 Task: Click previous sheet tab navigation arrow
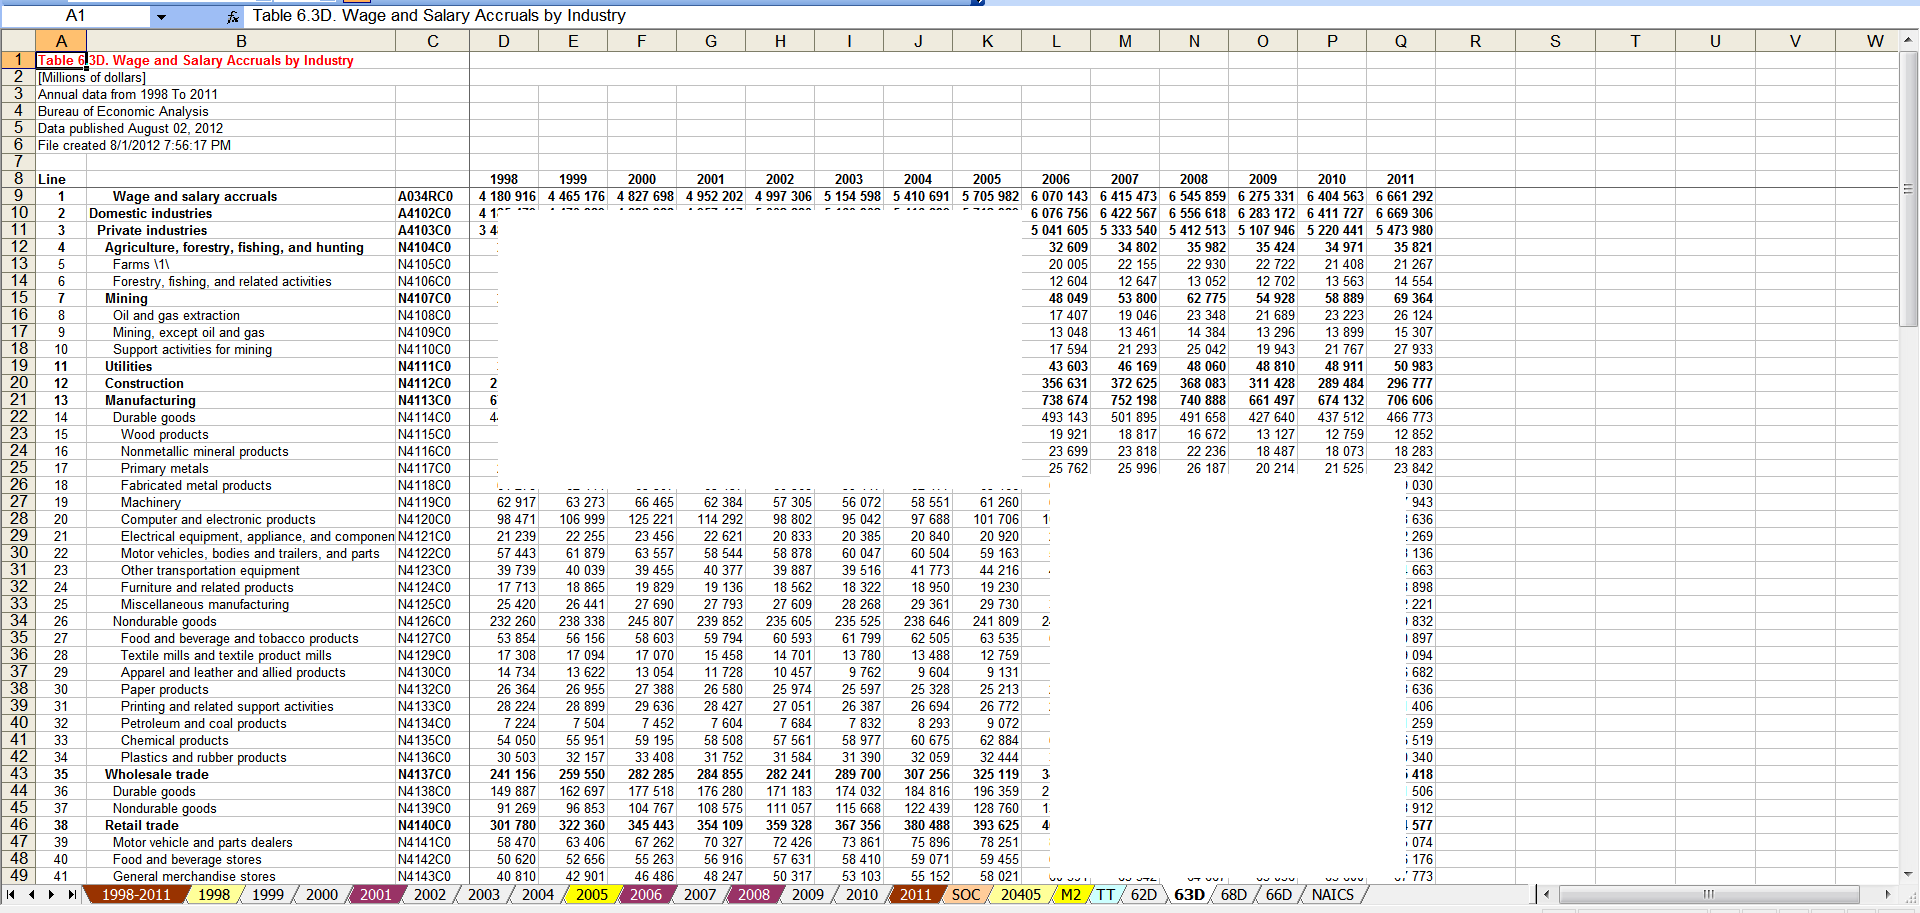(x=31, y=895)
